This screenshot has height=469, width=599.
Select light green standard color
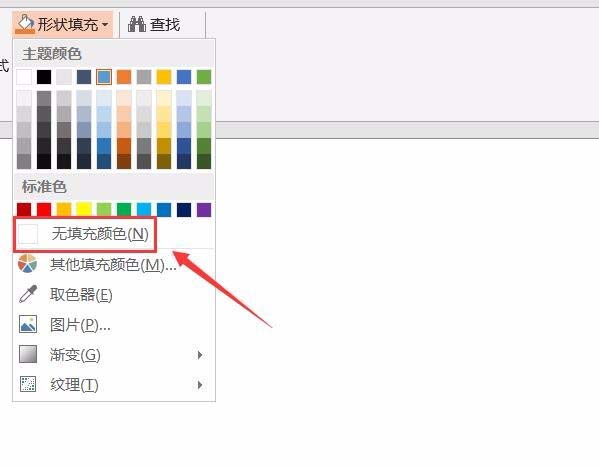click(x=104, y=210)
